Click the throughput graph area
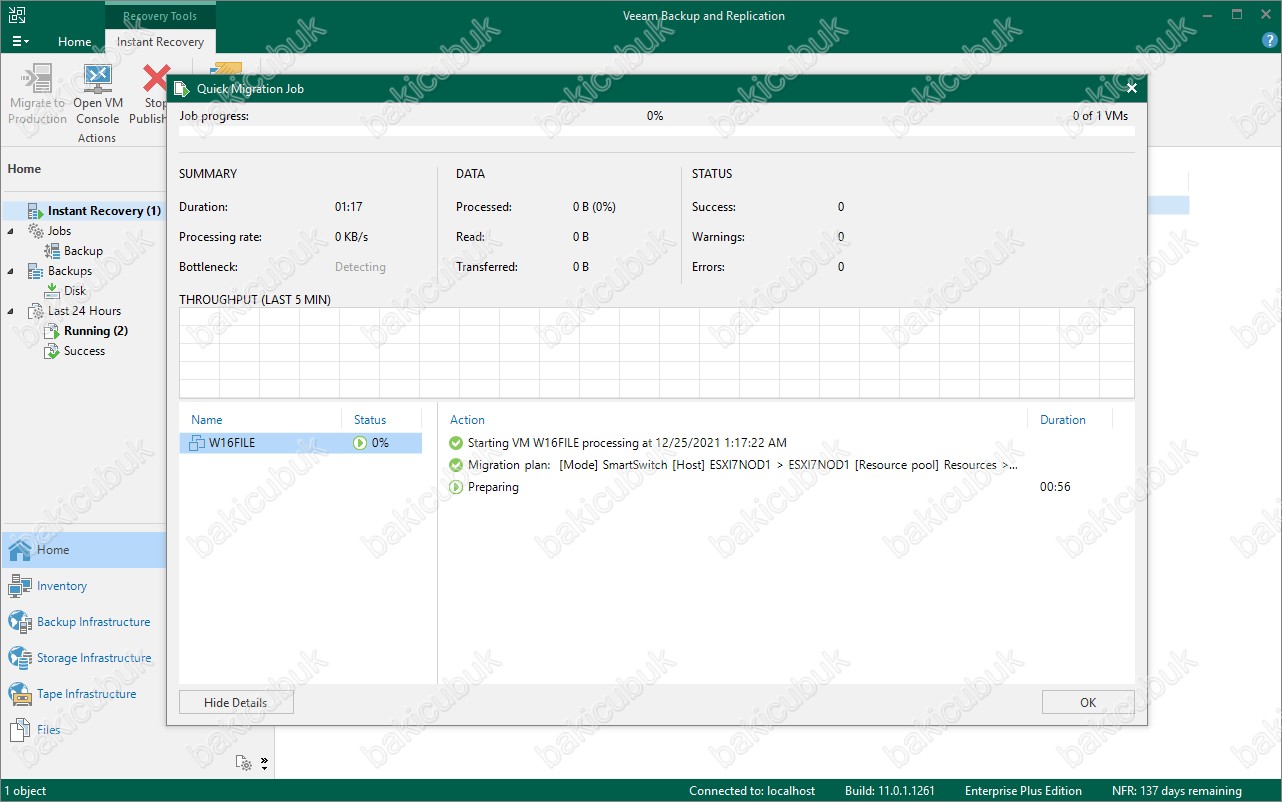This screenshot has height=802, width=1282. point(656,353)
